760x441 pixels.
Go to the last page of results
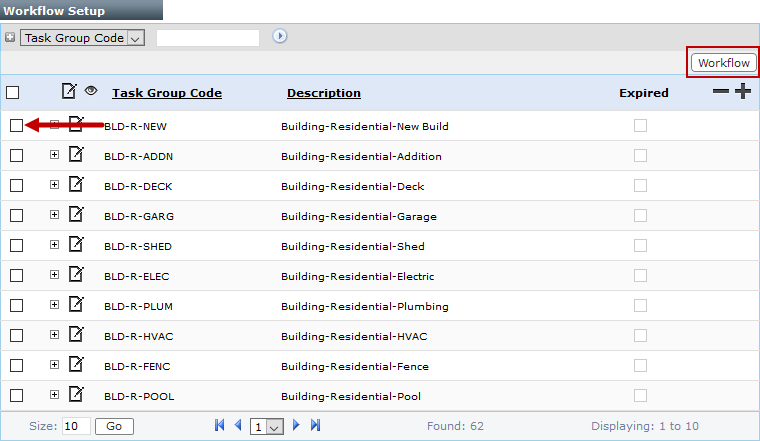click(x=315, y=426)
